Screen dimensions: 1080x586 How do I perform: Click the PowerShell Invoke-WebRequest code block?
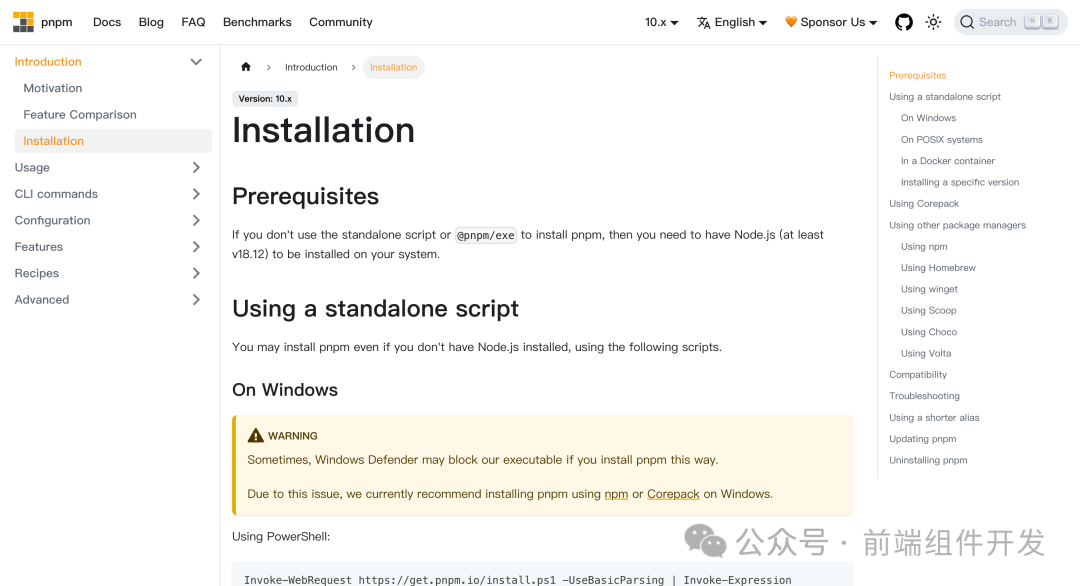click(543, 574)
